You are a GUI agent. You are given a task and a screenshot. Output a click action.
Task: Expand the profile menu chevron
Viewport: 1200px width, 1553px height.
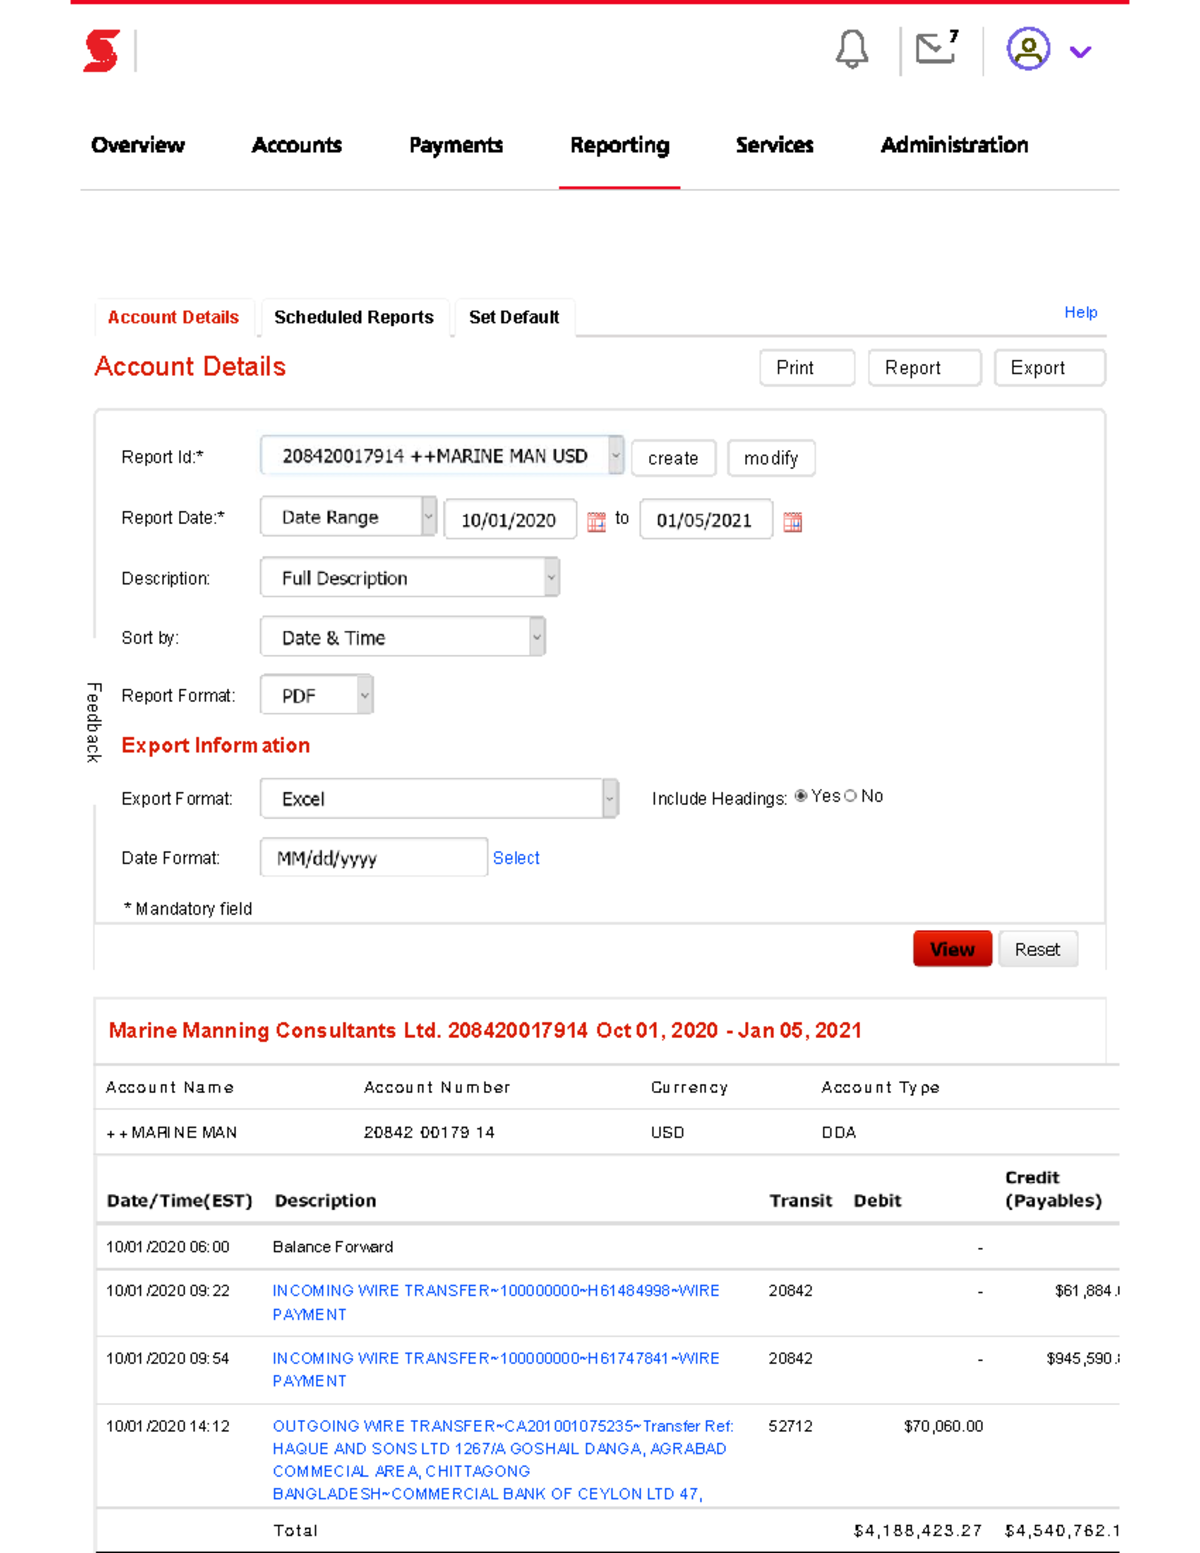[x=1080, y=50]
